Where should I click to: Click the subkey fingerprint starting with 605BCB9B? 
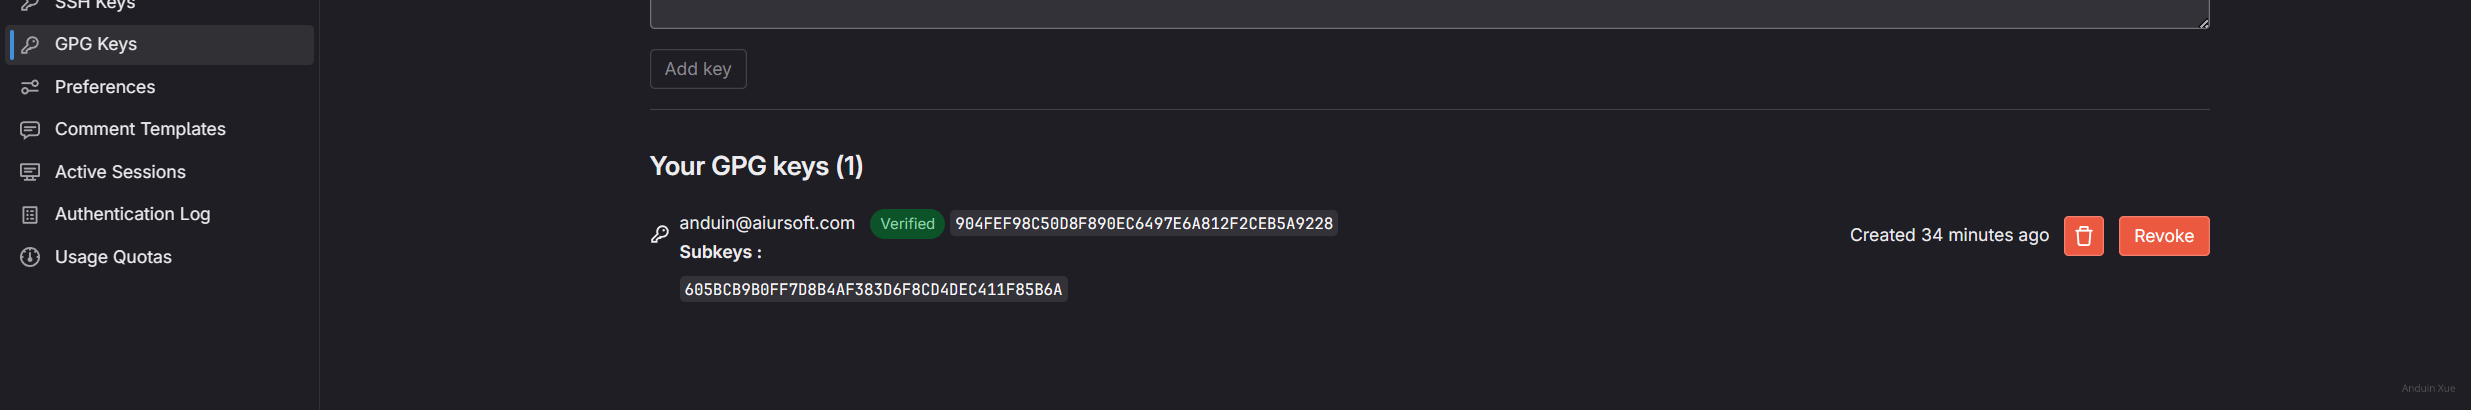click(x=873, y=290)
